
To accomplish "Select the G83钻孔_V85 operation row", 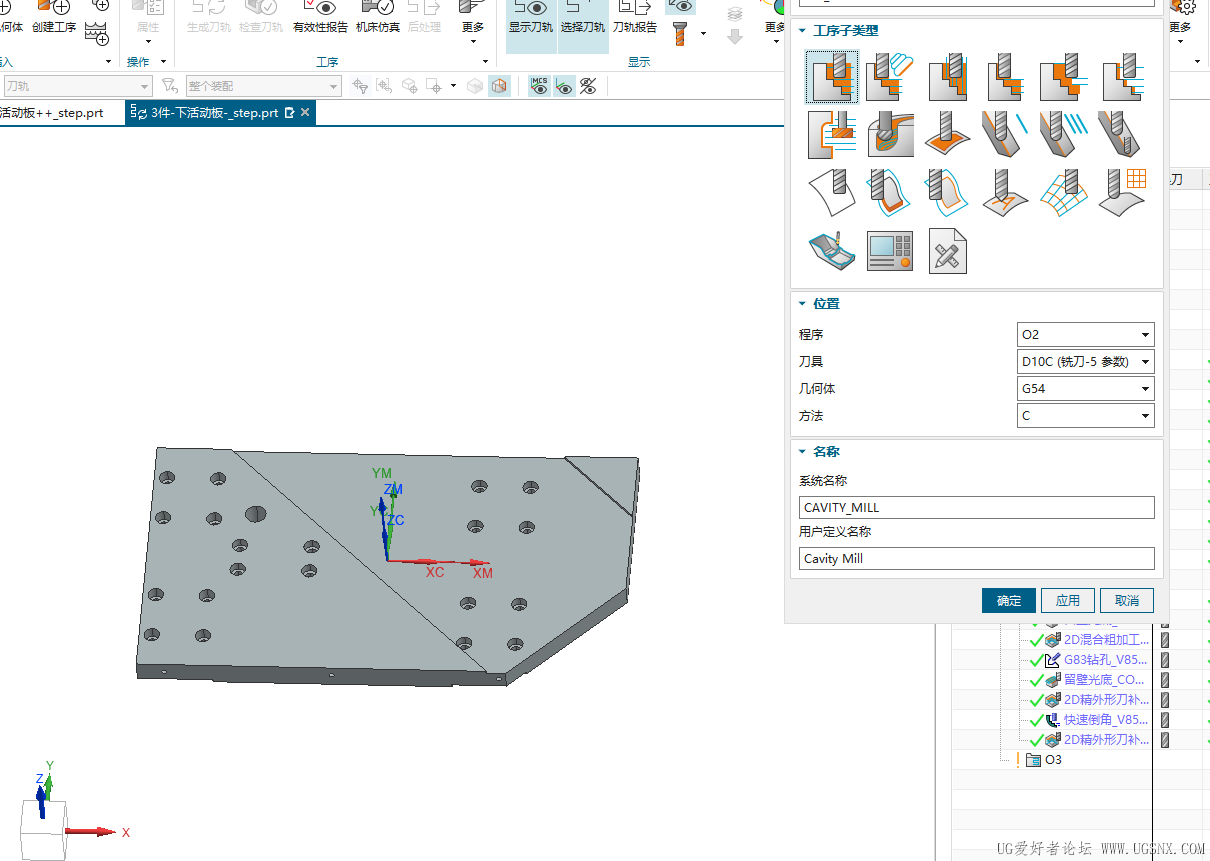I will click(x=1106, y=660).
